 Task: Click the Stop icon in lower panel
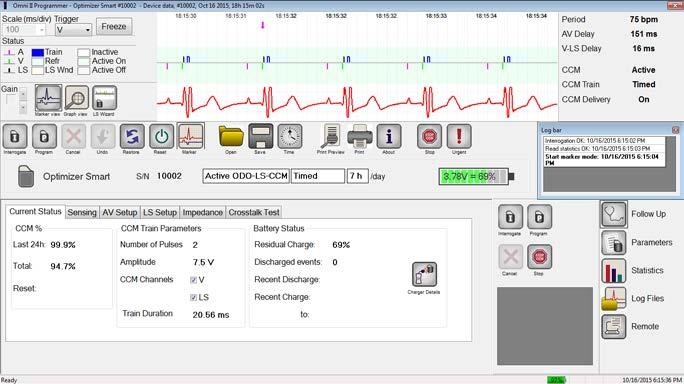[x=539, y=257]
